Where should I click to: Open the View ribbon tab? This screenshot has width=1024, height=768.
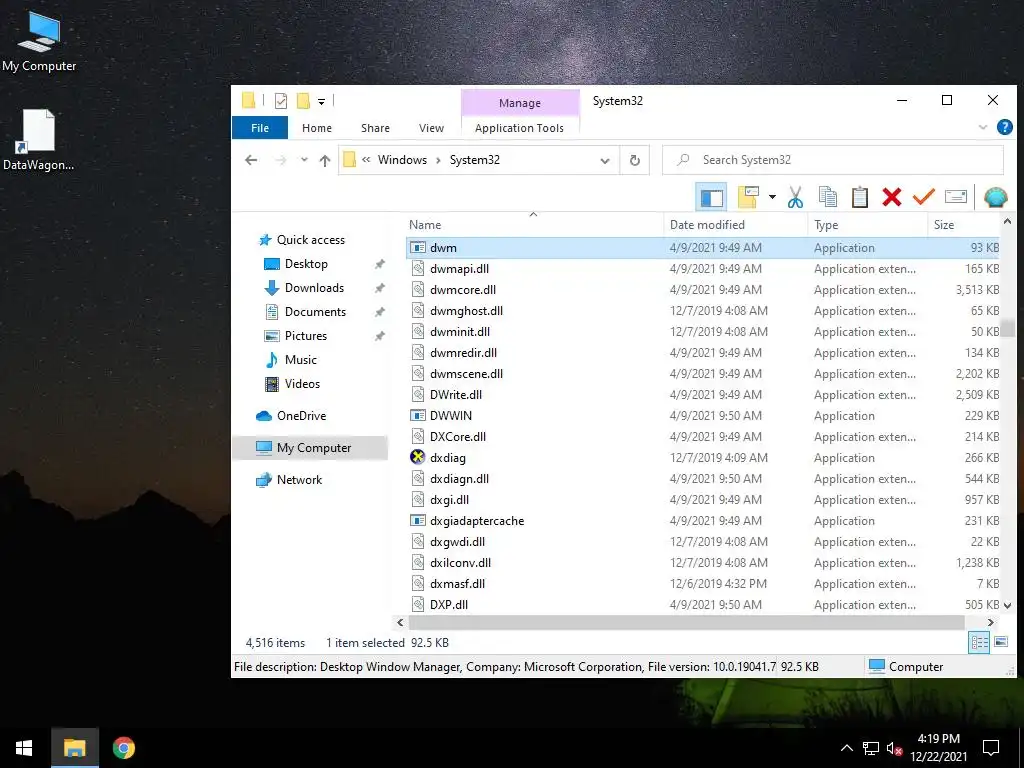pos(431,128)
